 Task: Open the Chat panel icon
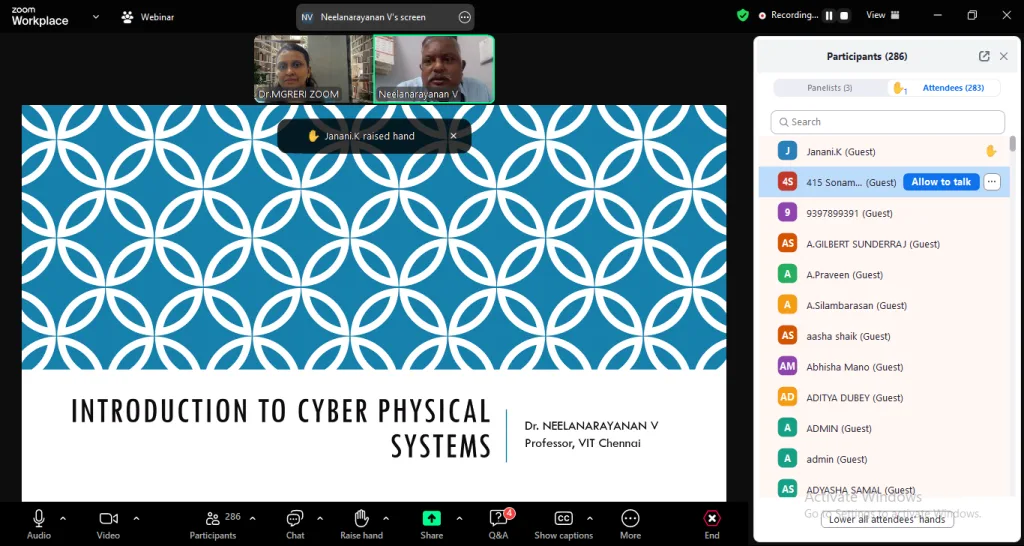pos(295,518)
